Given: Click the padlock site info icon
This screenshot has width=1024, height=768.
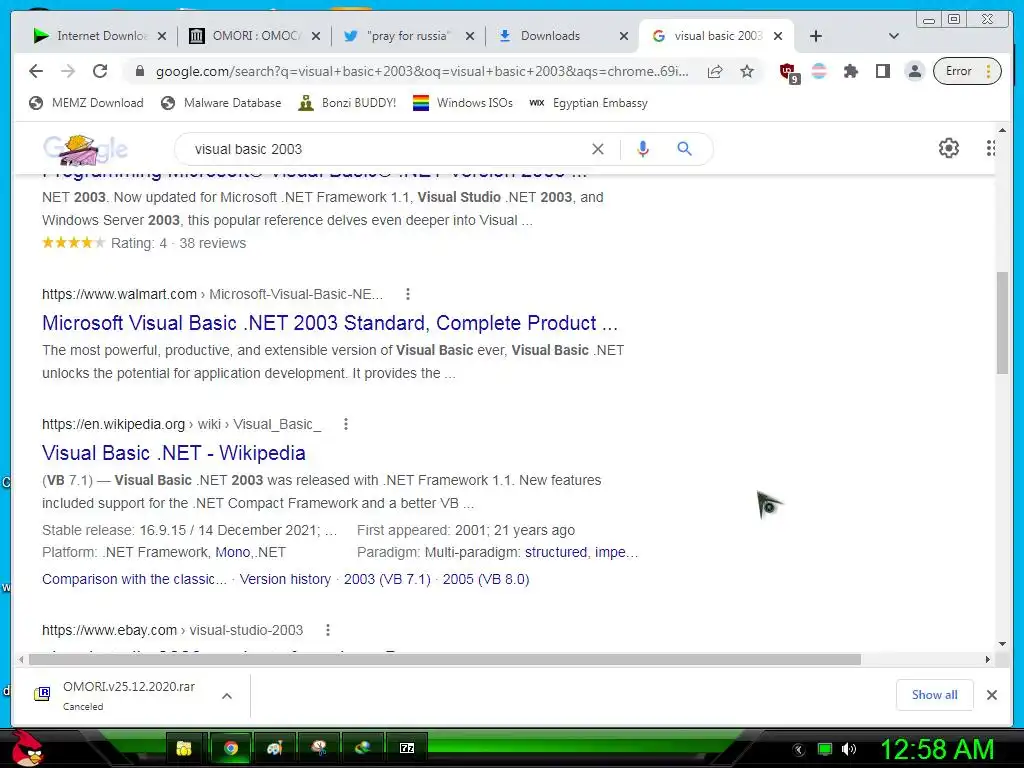Looking at the screenshot, I should [x=139, y=71].
